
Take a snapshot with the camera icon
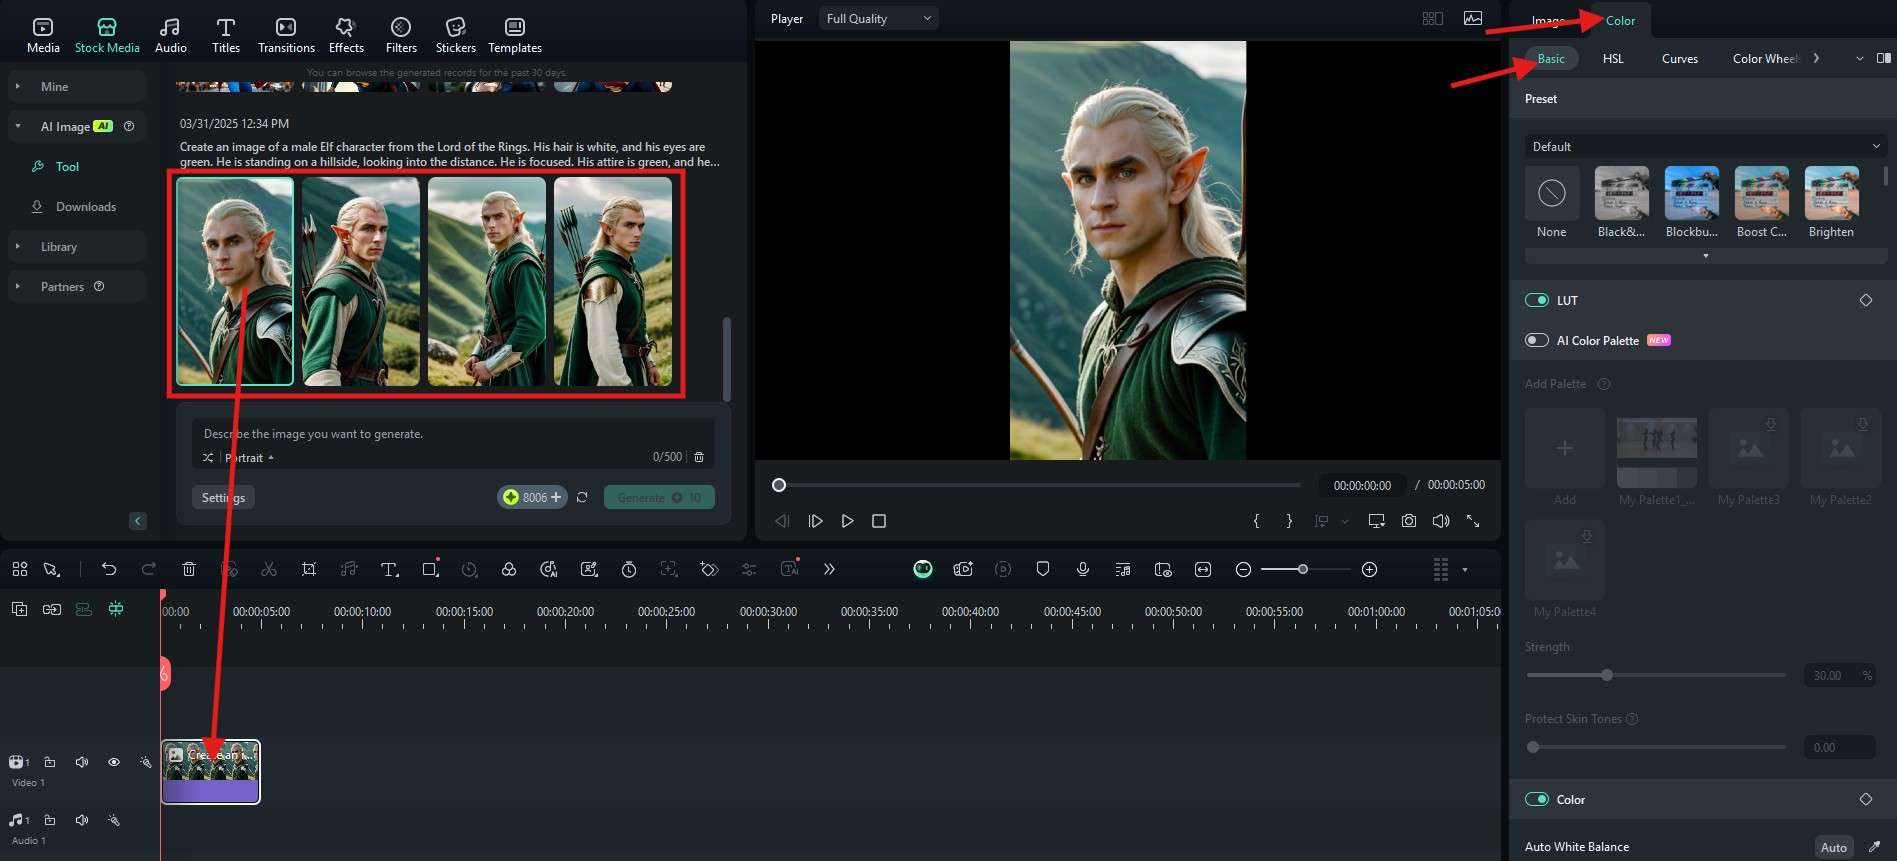pos(1409,521)
